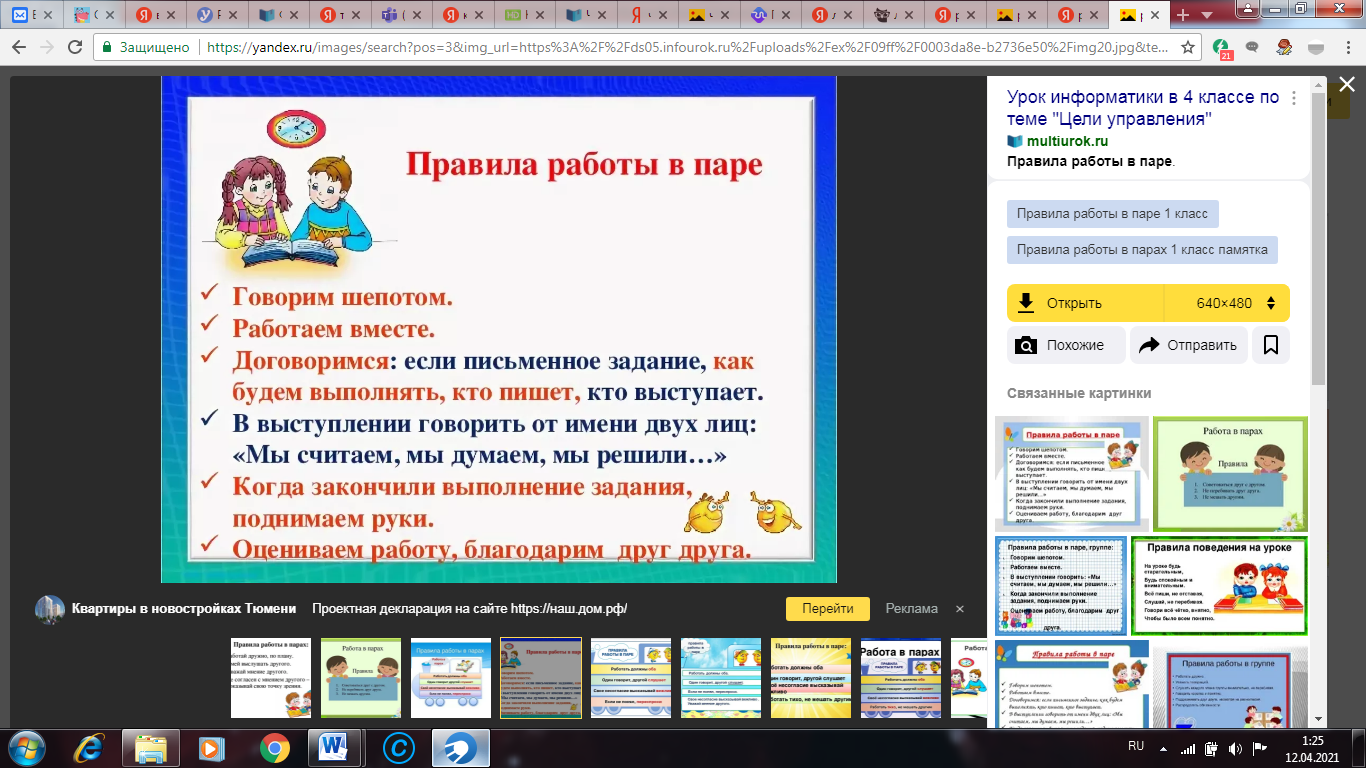Open the lesson title link Урок информатики
This screenshot has width=1366, height=768.
[1143, 108]
